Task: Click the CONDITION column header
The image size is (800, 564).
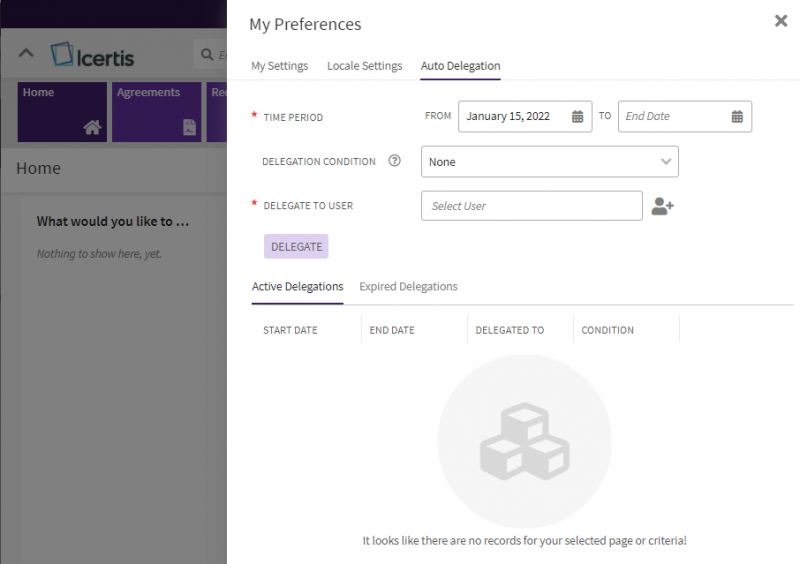Action: point(608,330)
